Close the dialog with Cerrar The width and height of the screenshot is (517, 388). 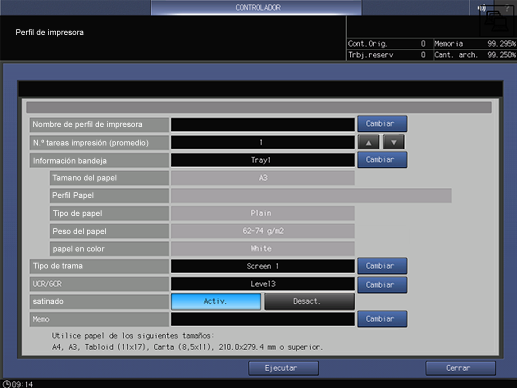click(x=460, y=368)
